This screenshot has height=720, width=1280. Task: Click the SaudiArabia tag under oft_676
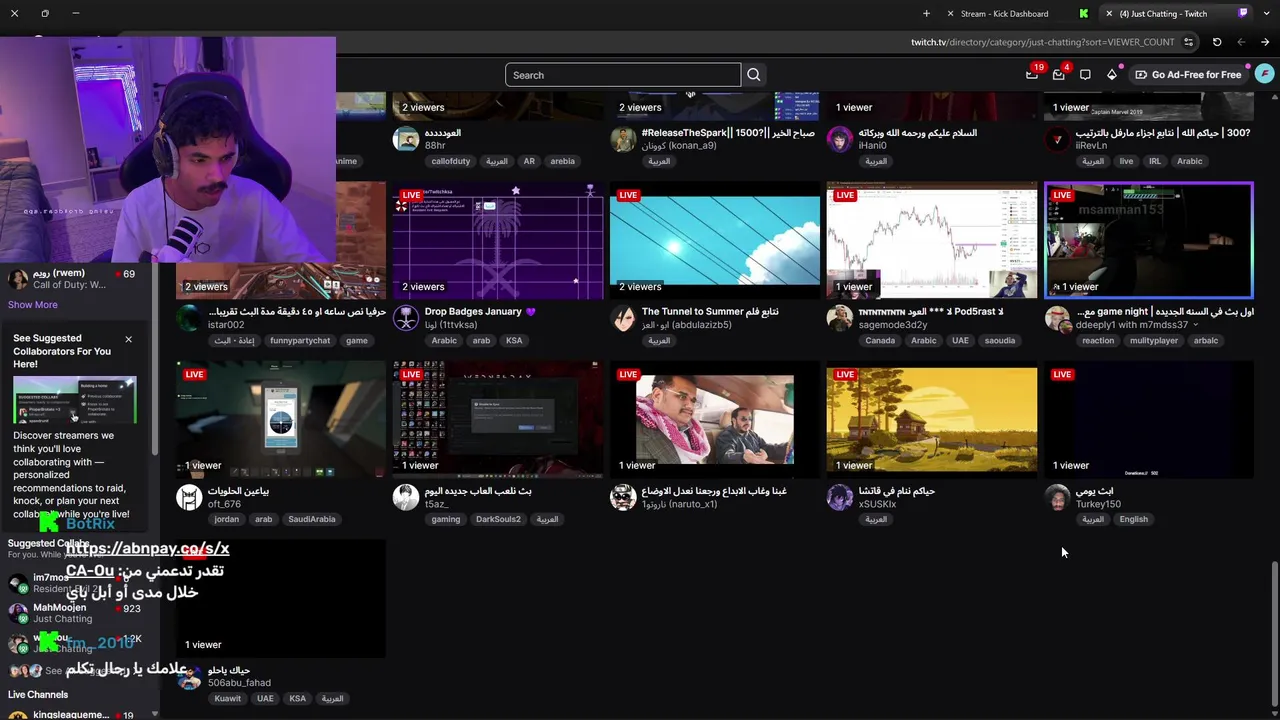[312, 520]
